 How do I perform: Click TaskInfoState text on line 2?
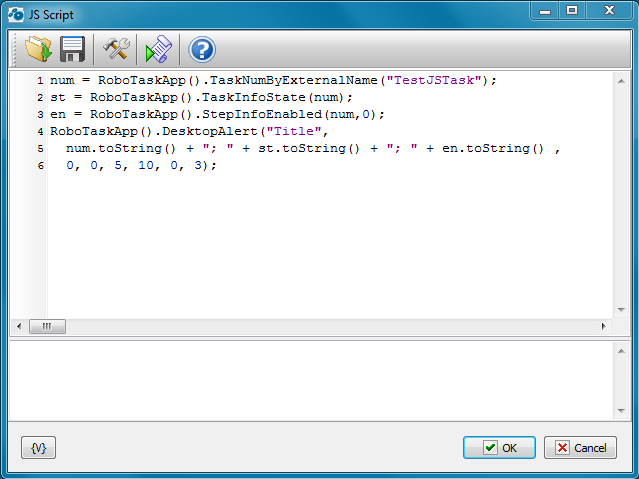click(254, 97)
